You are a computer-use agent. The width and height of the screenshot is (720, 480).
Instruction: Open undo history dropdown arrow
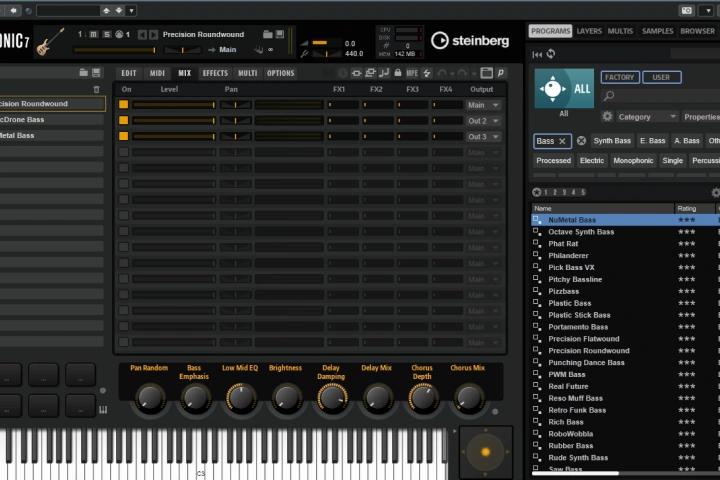[452, 73]
